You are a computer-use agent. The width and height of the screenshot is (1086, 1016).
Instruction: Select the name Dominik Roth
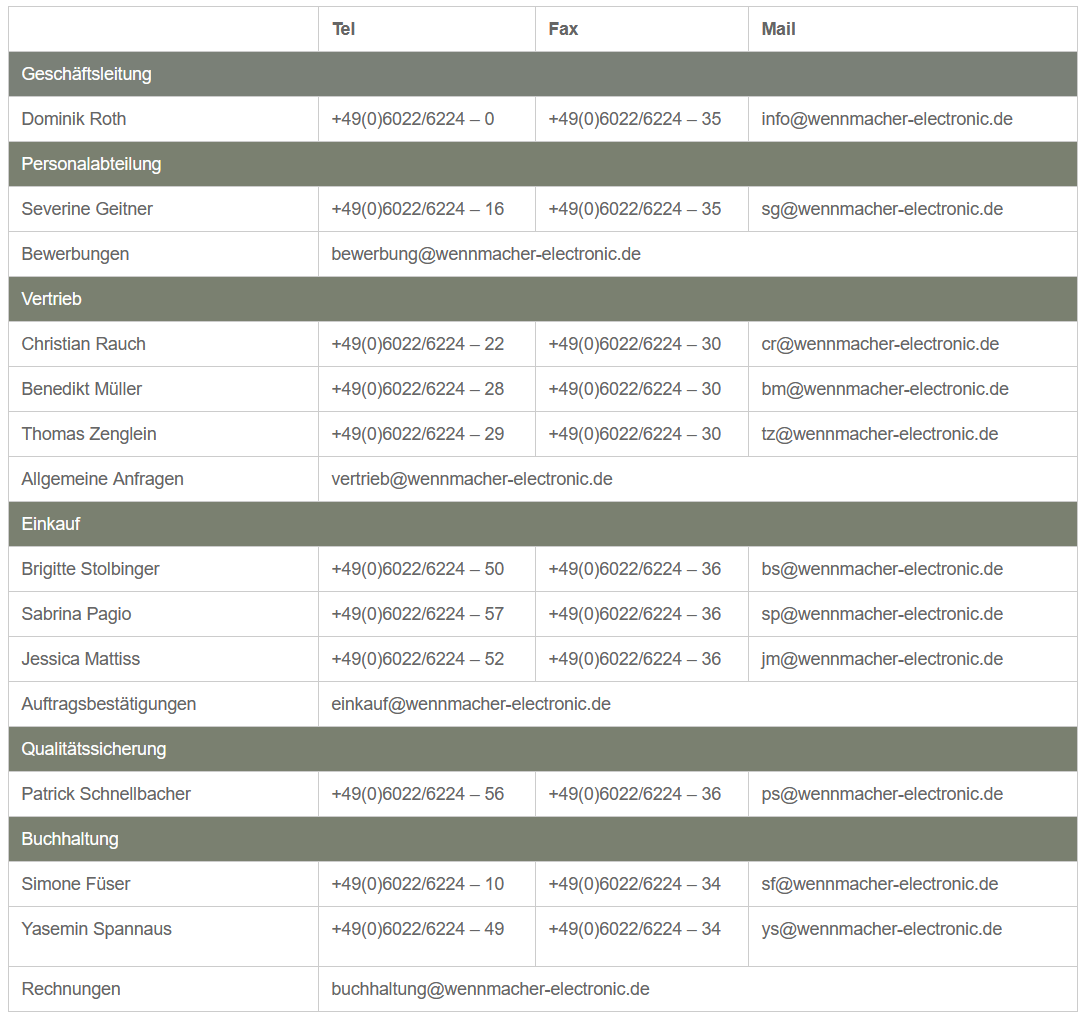coord(73,119)
